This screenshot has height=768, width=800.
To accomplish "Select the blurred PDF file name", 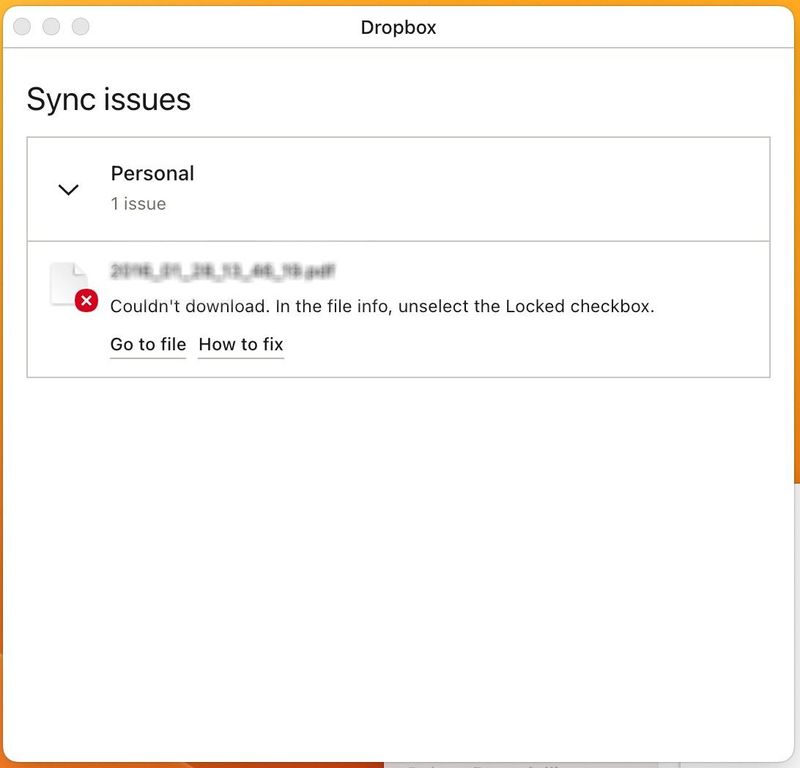I will pyautogui.click(x=222, y=271).
